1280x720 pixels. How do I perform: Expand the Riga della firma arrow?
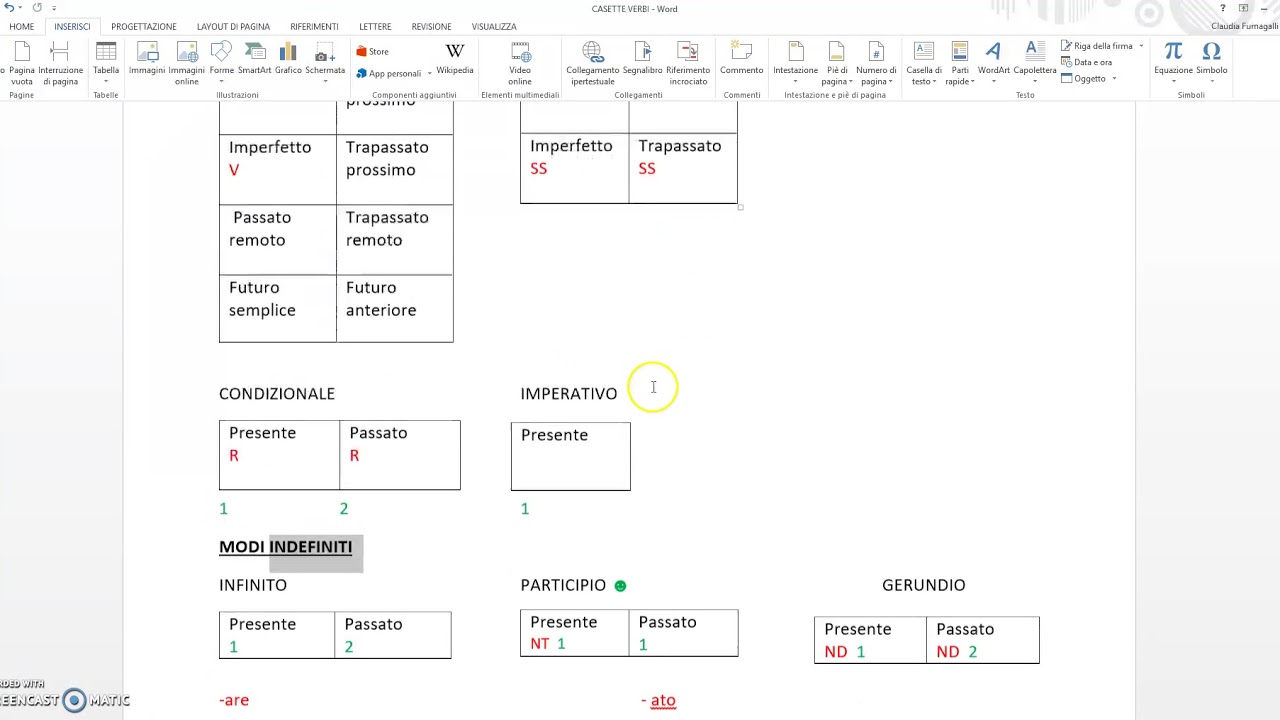click(x=1141, y=46)
